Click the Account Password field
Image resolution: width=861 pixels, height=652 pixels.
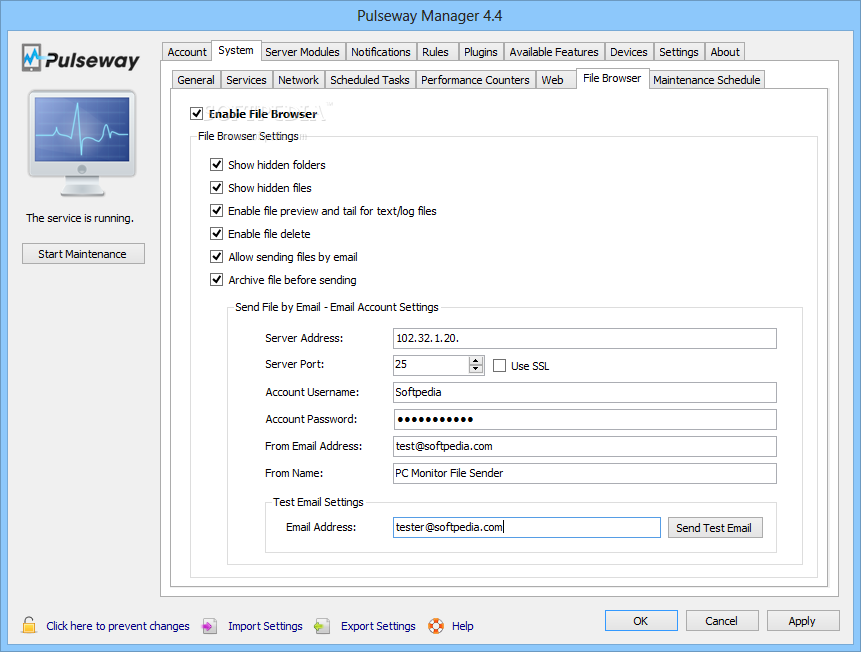point(584,419)
